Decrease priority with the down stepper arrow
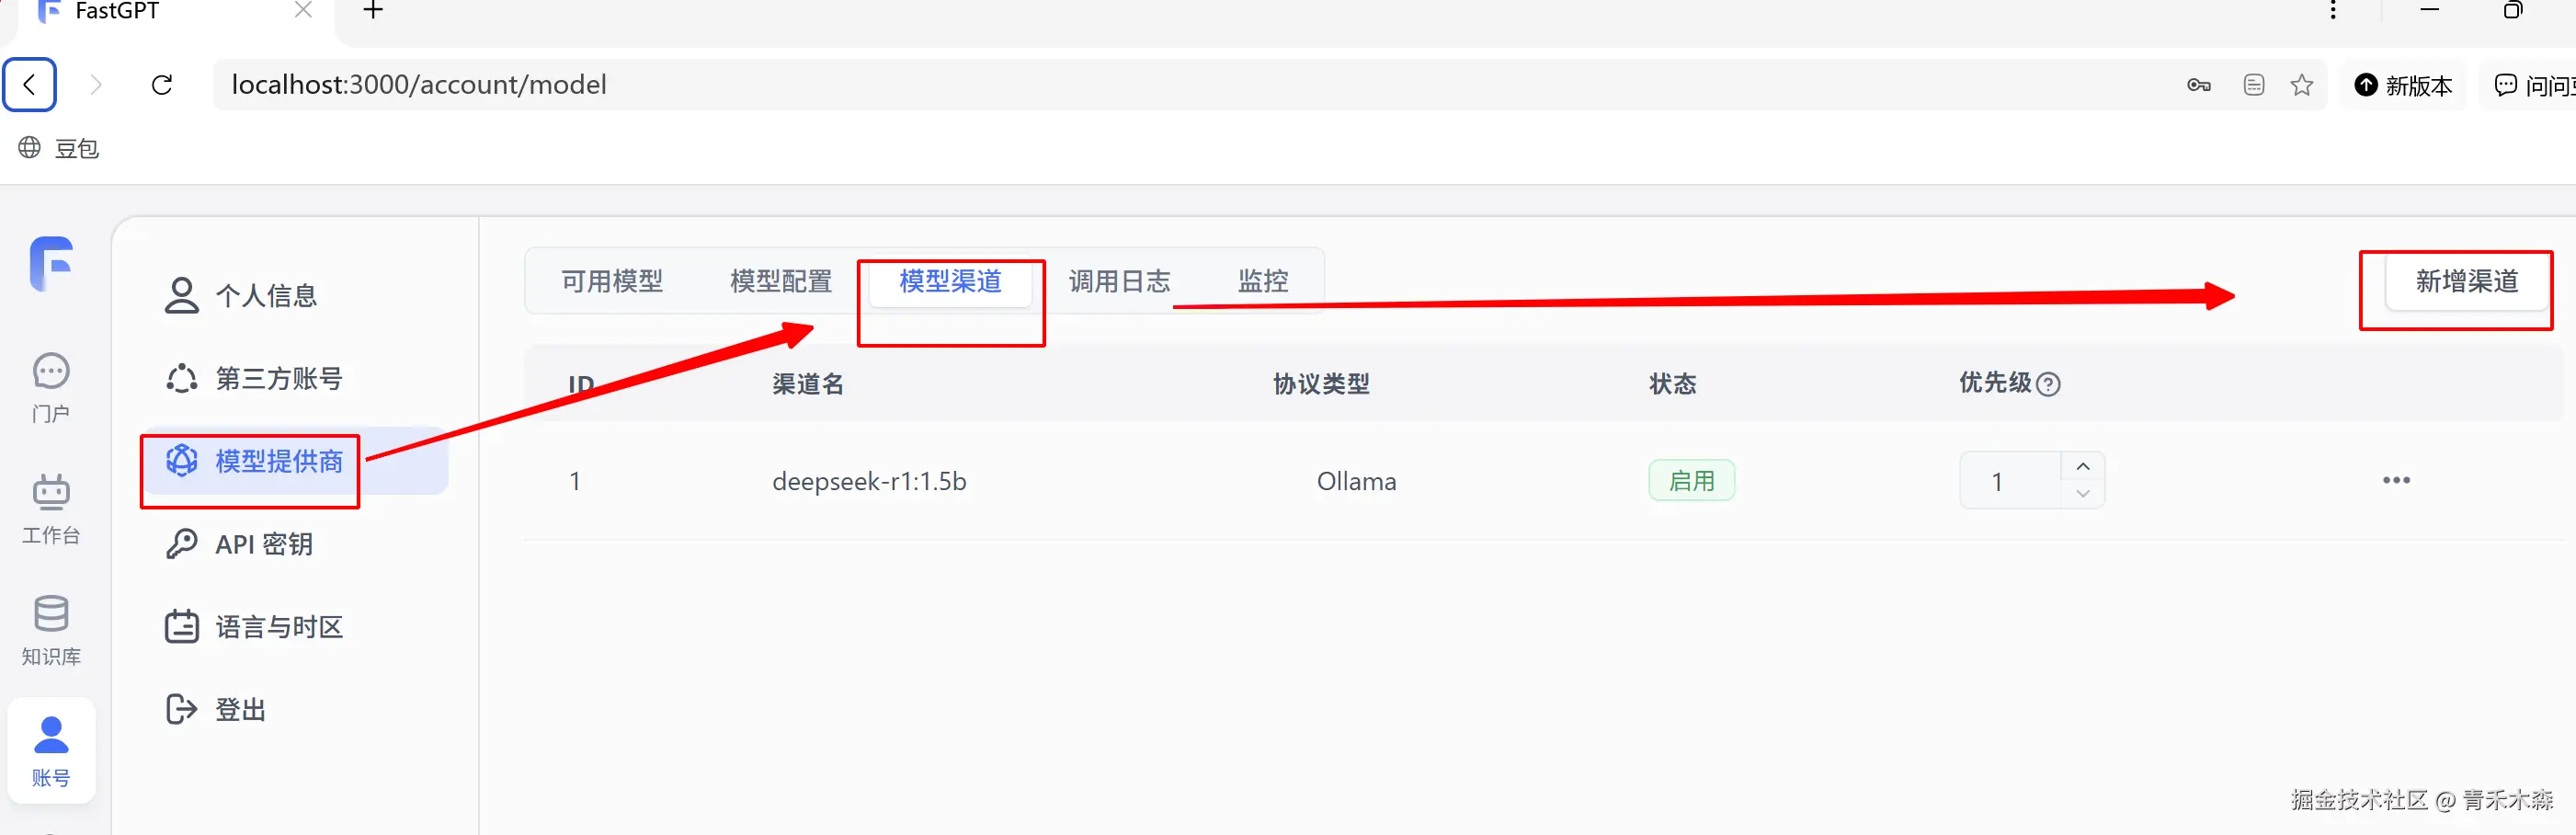Viewport: 2576px width, 835px height. click(x=2082, y=494)
